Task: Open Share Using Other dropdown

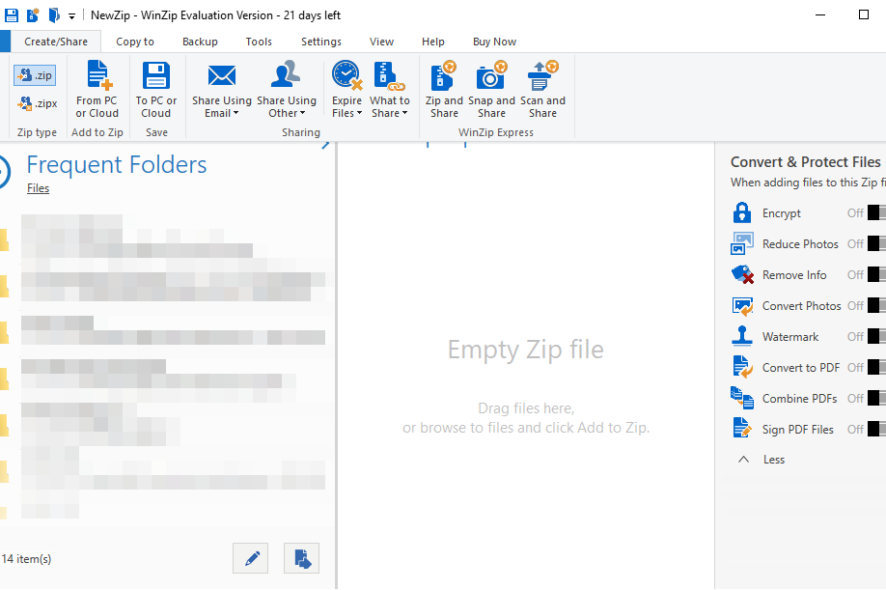Action: (286, 89)
